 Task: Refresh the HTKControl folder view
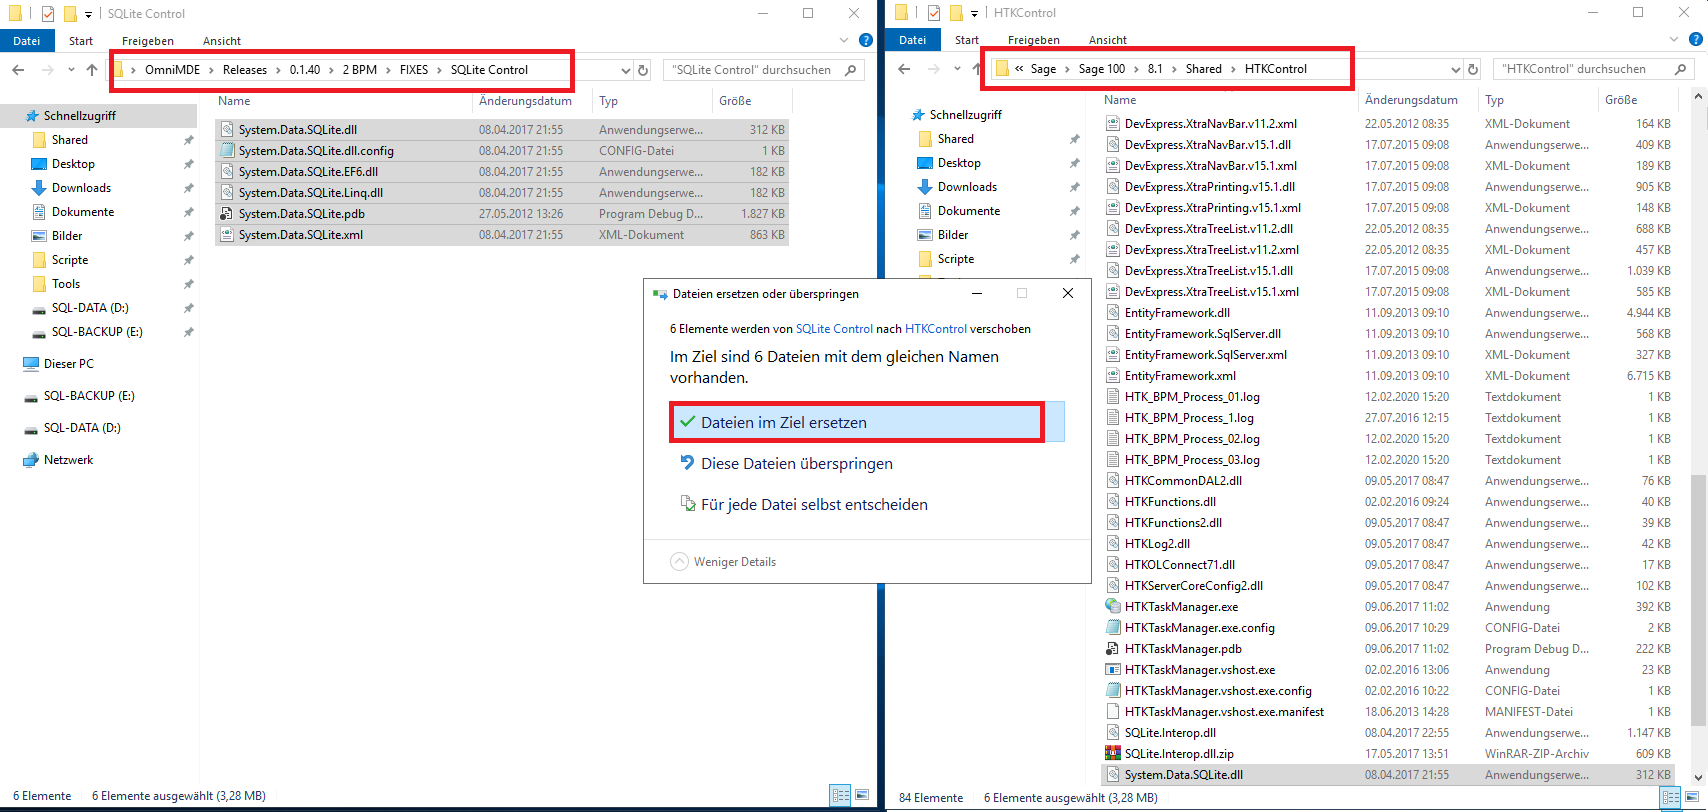click(x=1472, y=69)
